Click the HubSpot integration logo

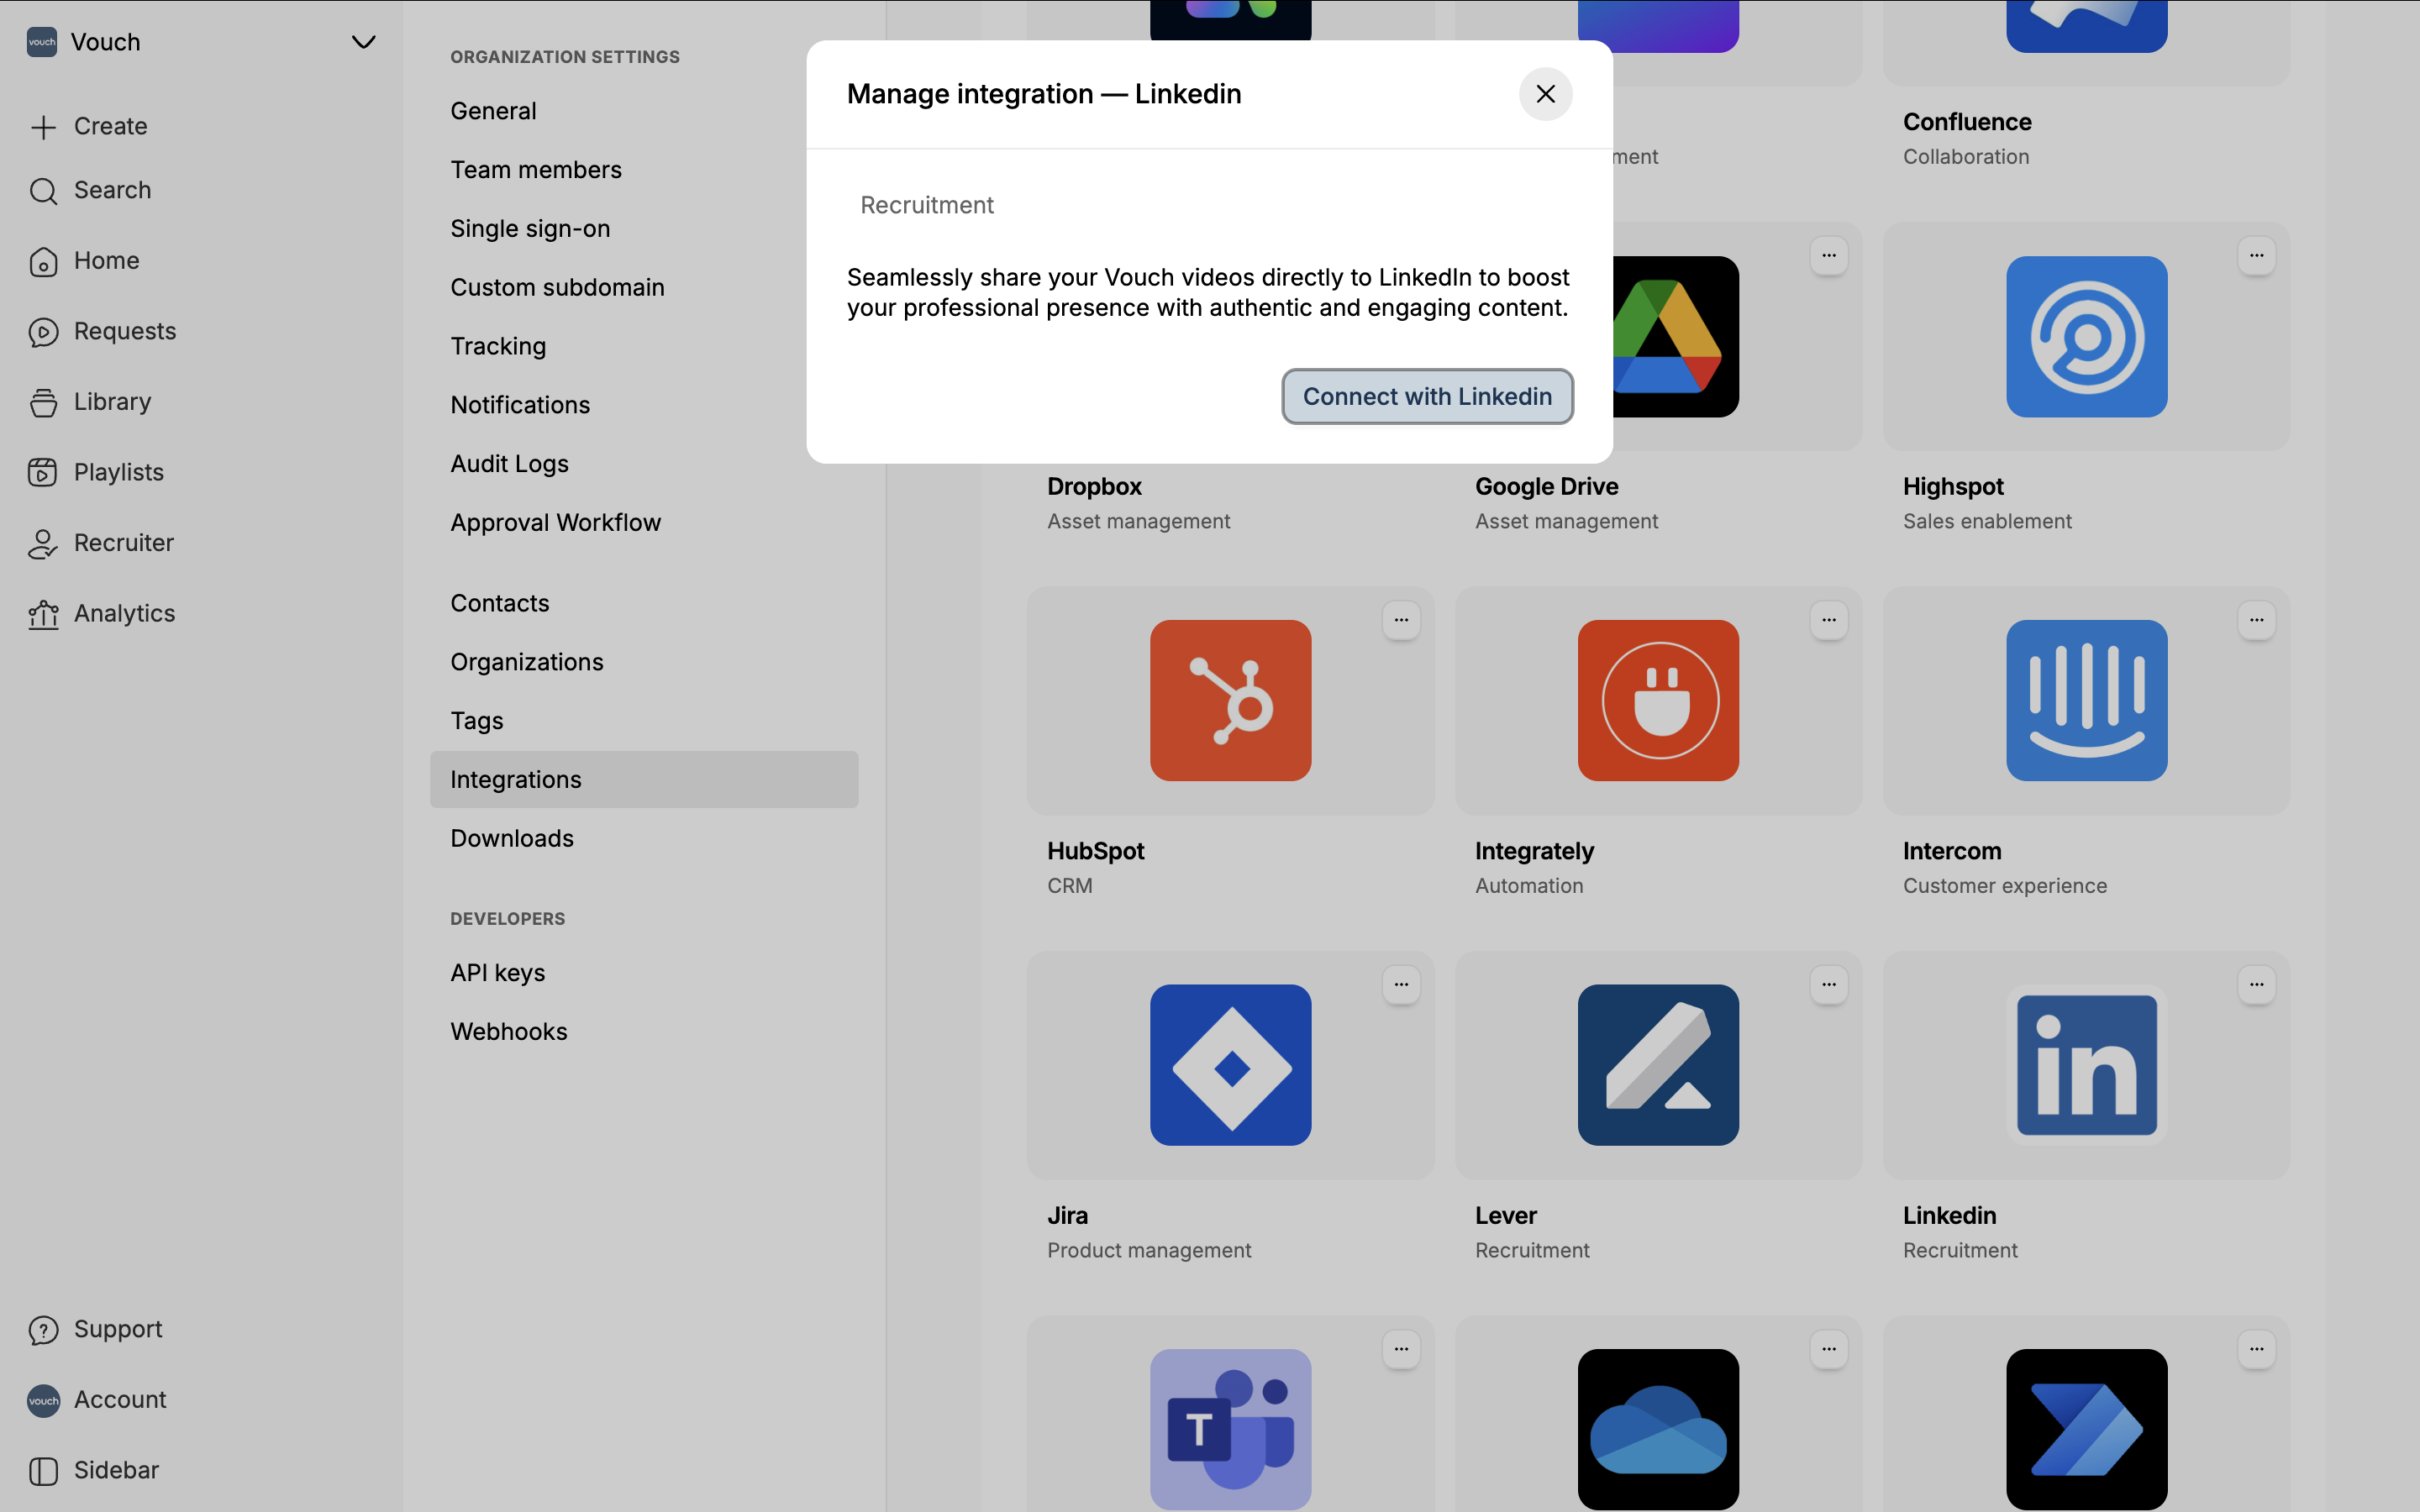coord(1230,701)
